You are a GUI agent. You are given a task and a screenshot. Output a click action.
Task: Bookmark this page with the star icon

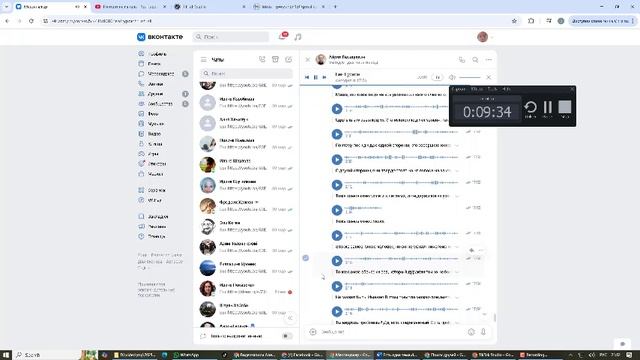coord(514,21)
